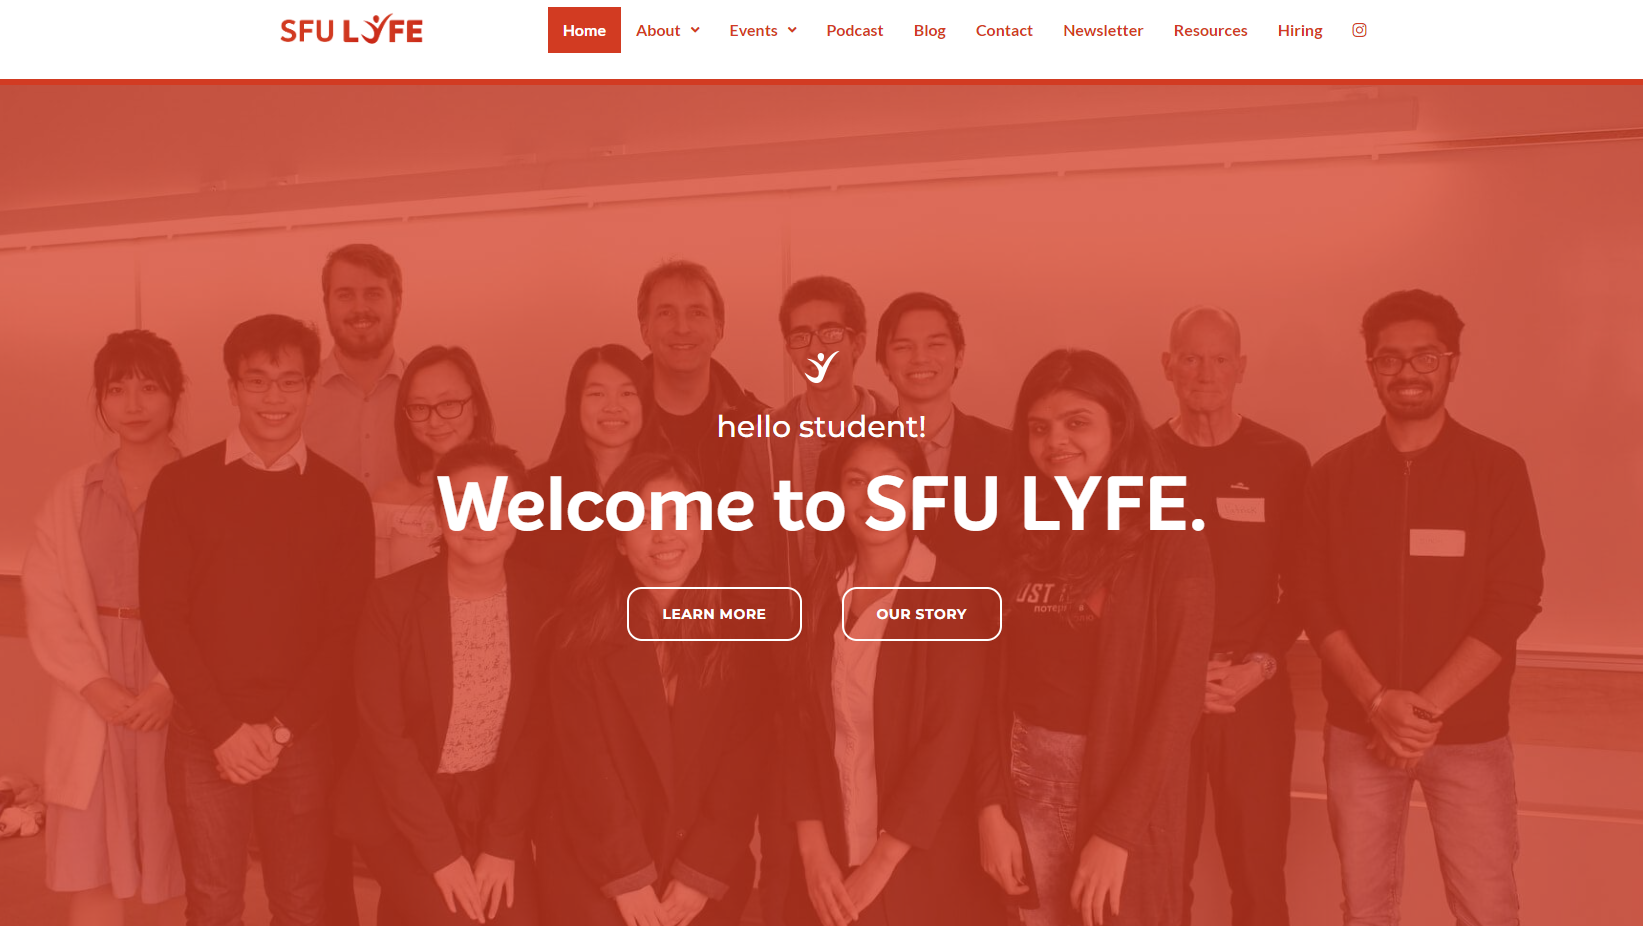Open the Blog page
Viewport: 1643px width, 926px height.
(930, 30)
